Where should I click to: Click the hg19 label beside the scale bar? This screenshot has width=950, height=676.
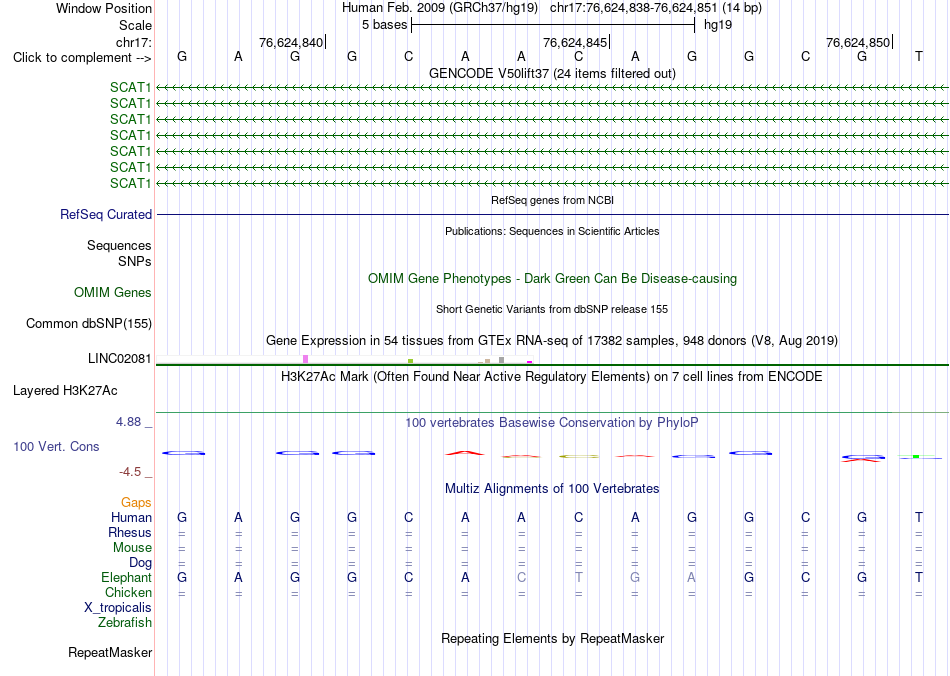[x=718, y=25]
